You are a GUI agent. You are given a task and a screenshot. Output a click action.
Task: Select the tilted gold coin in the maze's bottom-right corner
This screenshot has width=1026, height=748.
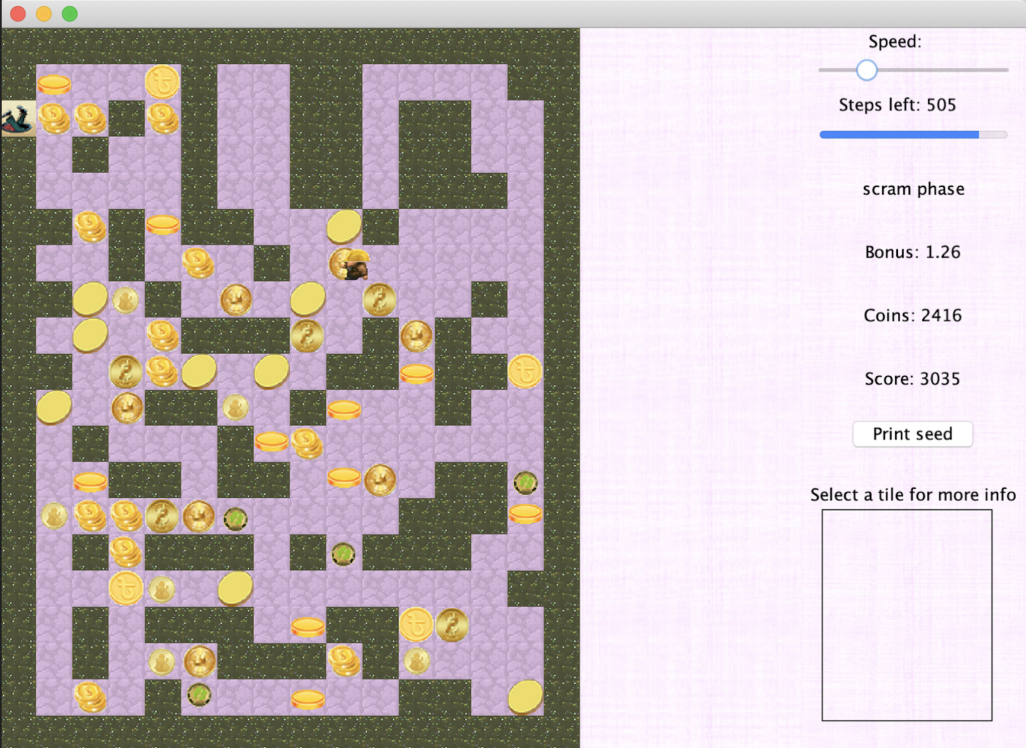[x=525, y=696]
